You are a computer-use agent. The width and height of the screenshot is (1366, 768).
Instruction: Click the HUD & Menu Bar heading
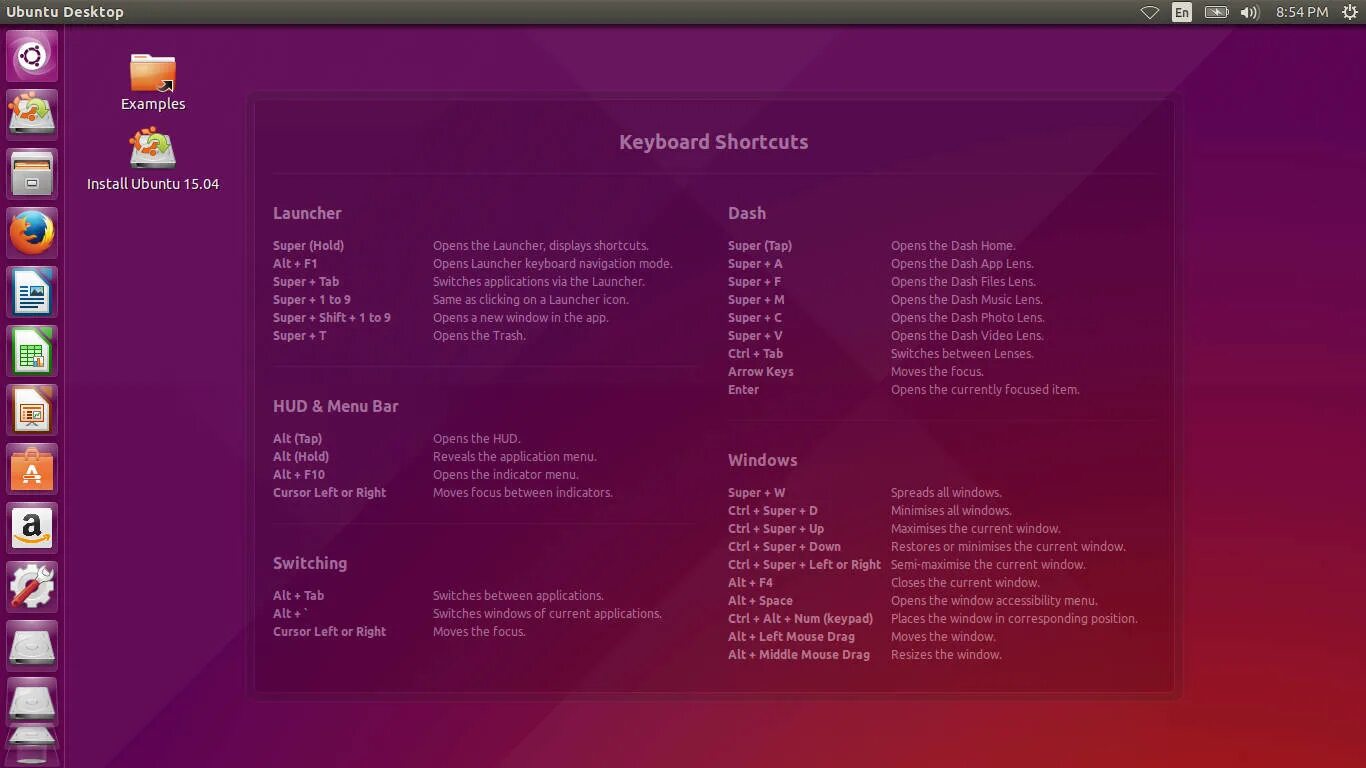(336, 406)
